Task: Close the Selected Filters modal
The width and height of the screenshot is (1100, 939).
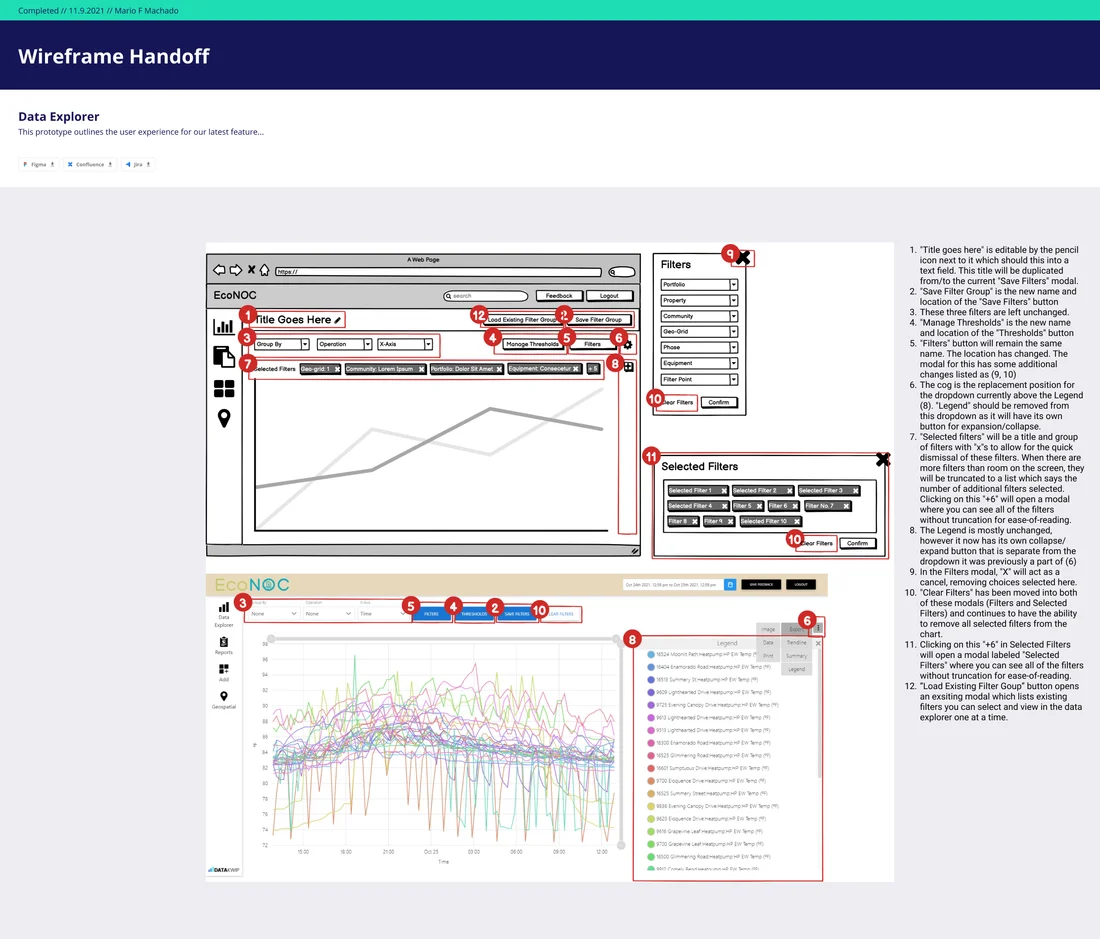Action: click(883, 460)
